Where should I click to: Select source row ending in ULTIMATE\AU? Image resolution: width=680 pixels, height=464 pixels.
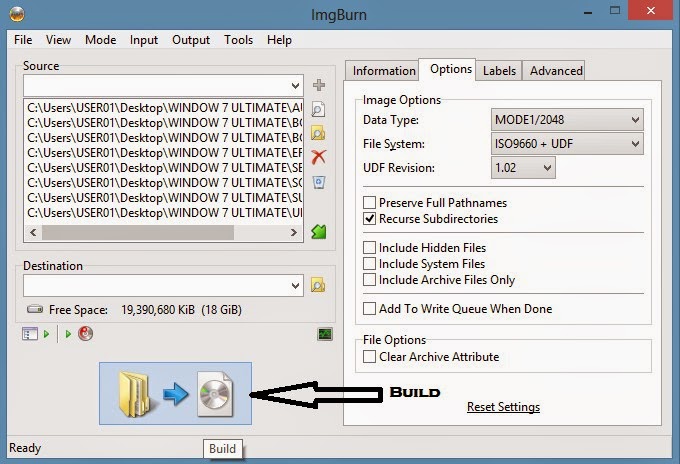(x=164, y=108)
